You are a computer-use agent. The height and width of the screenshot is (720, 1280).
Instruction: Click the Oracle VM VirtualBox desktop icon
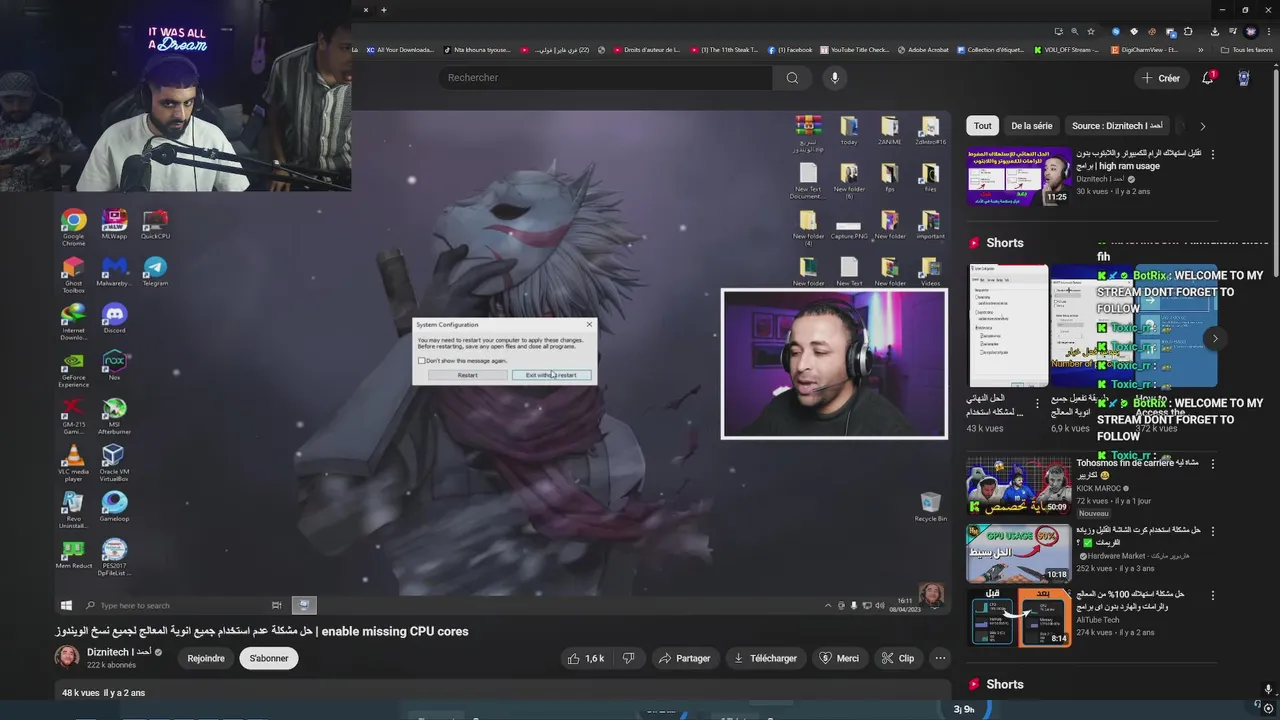pos(114,464)
